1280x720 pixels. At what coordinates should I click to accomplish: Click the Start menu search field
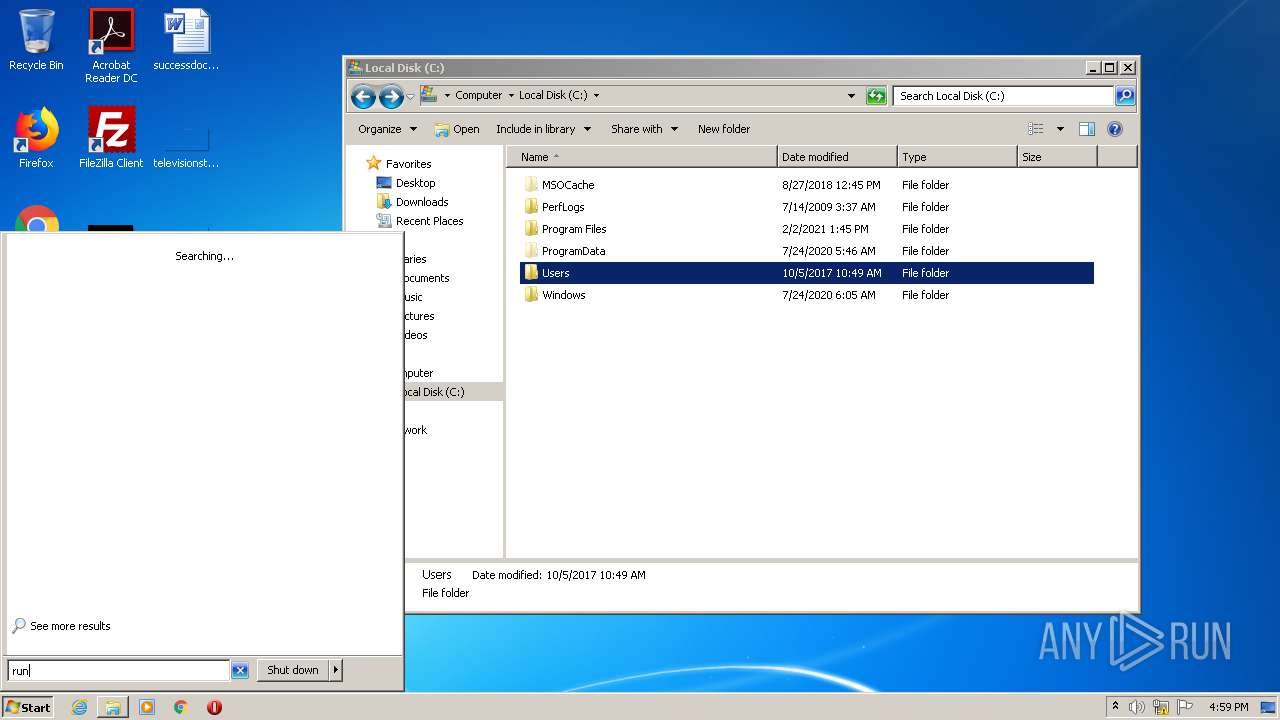click(119, 671)
